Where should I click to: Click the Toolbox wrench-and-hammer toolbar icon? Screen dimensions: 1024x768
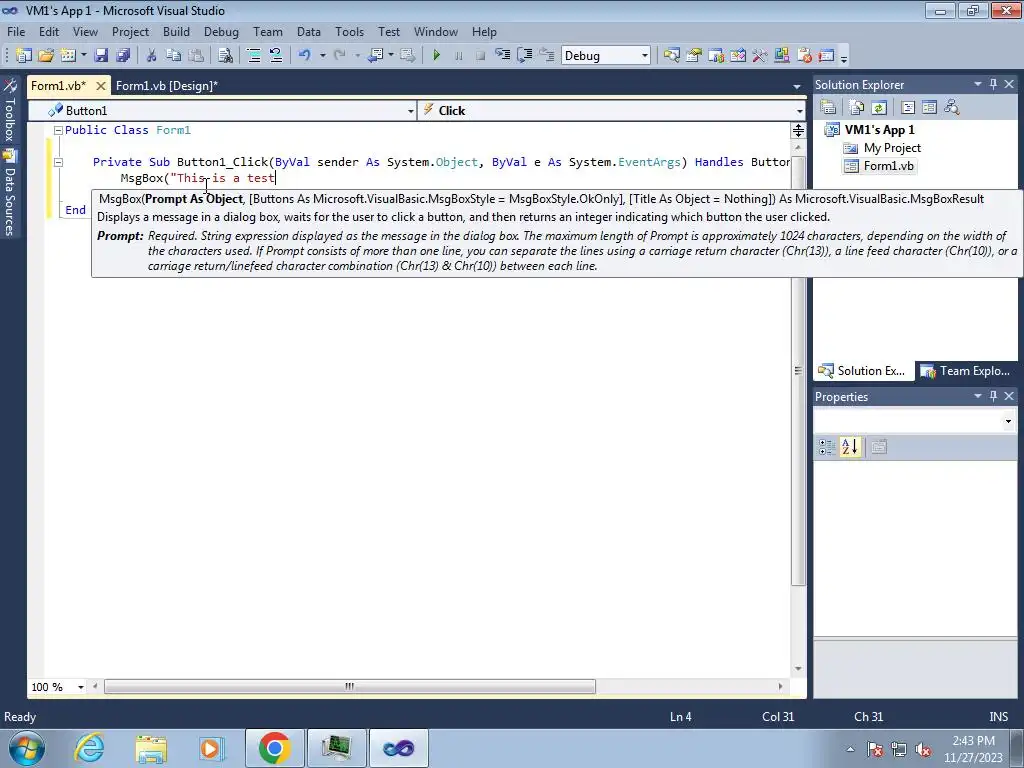[760, 56]
